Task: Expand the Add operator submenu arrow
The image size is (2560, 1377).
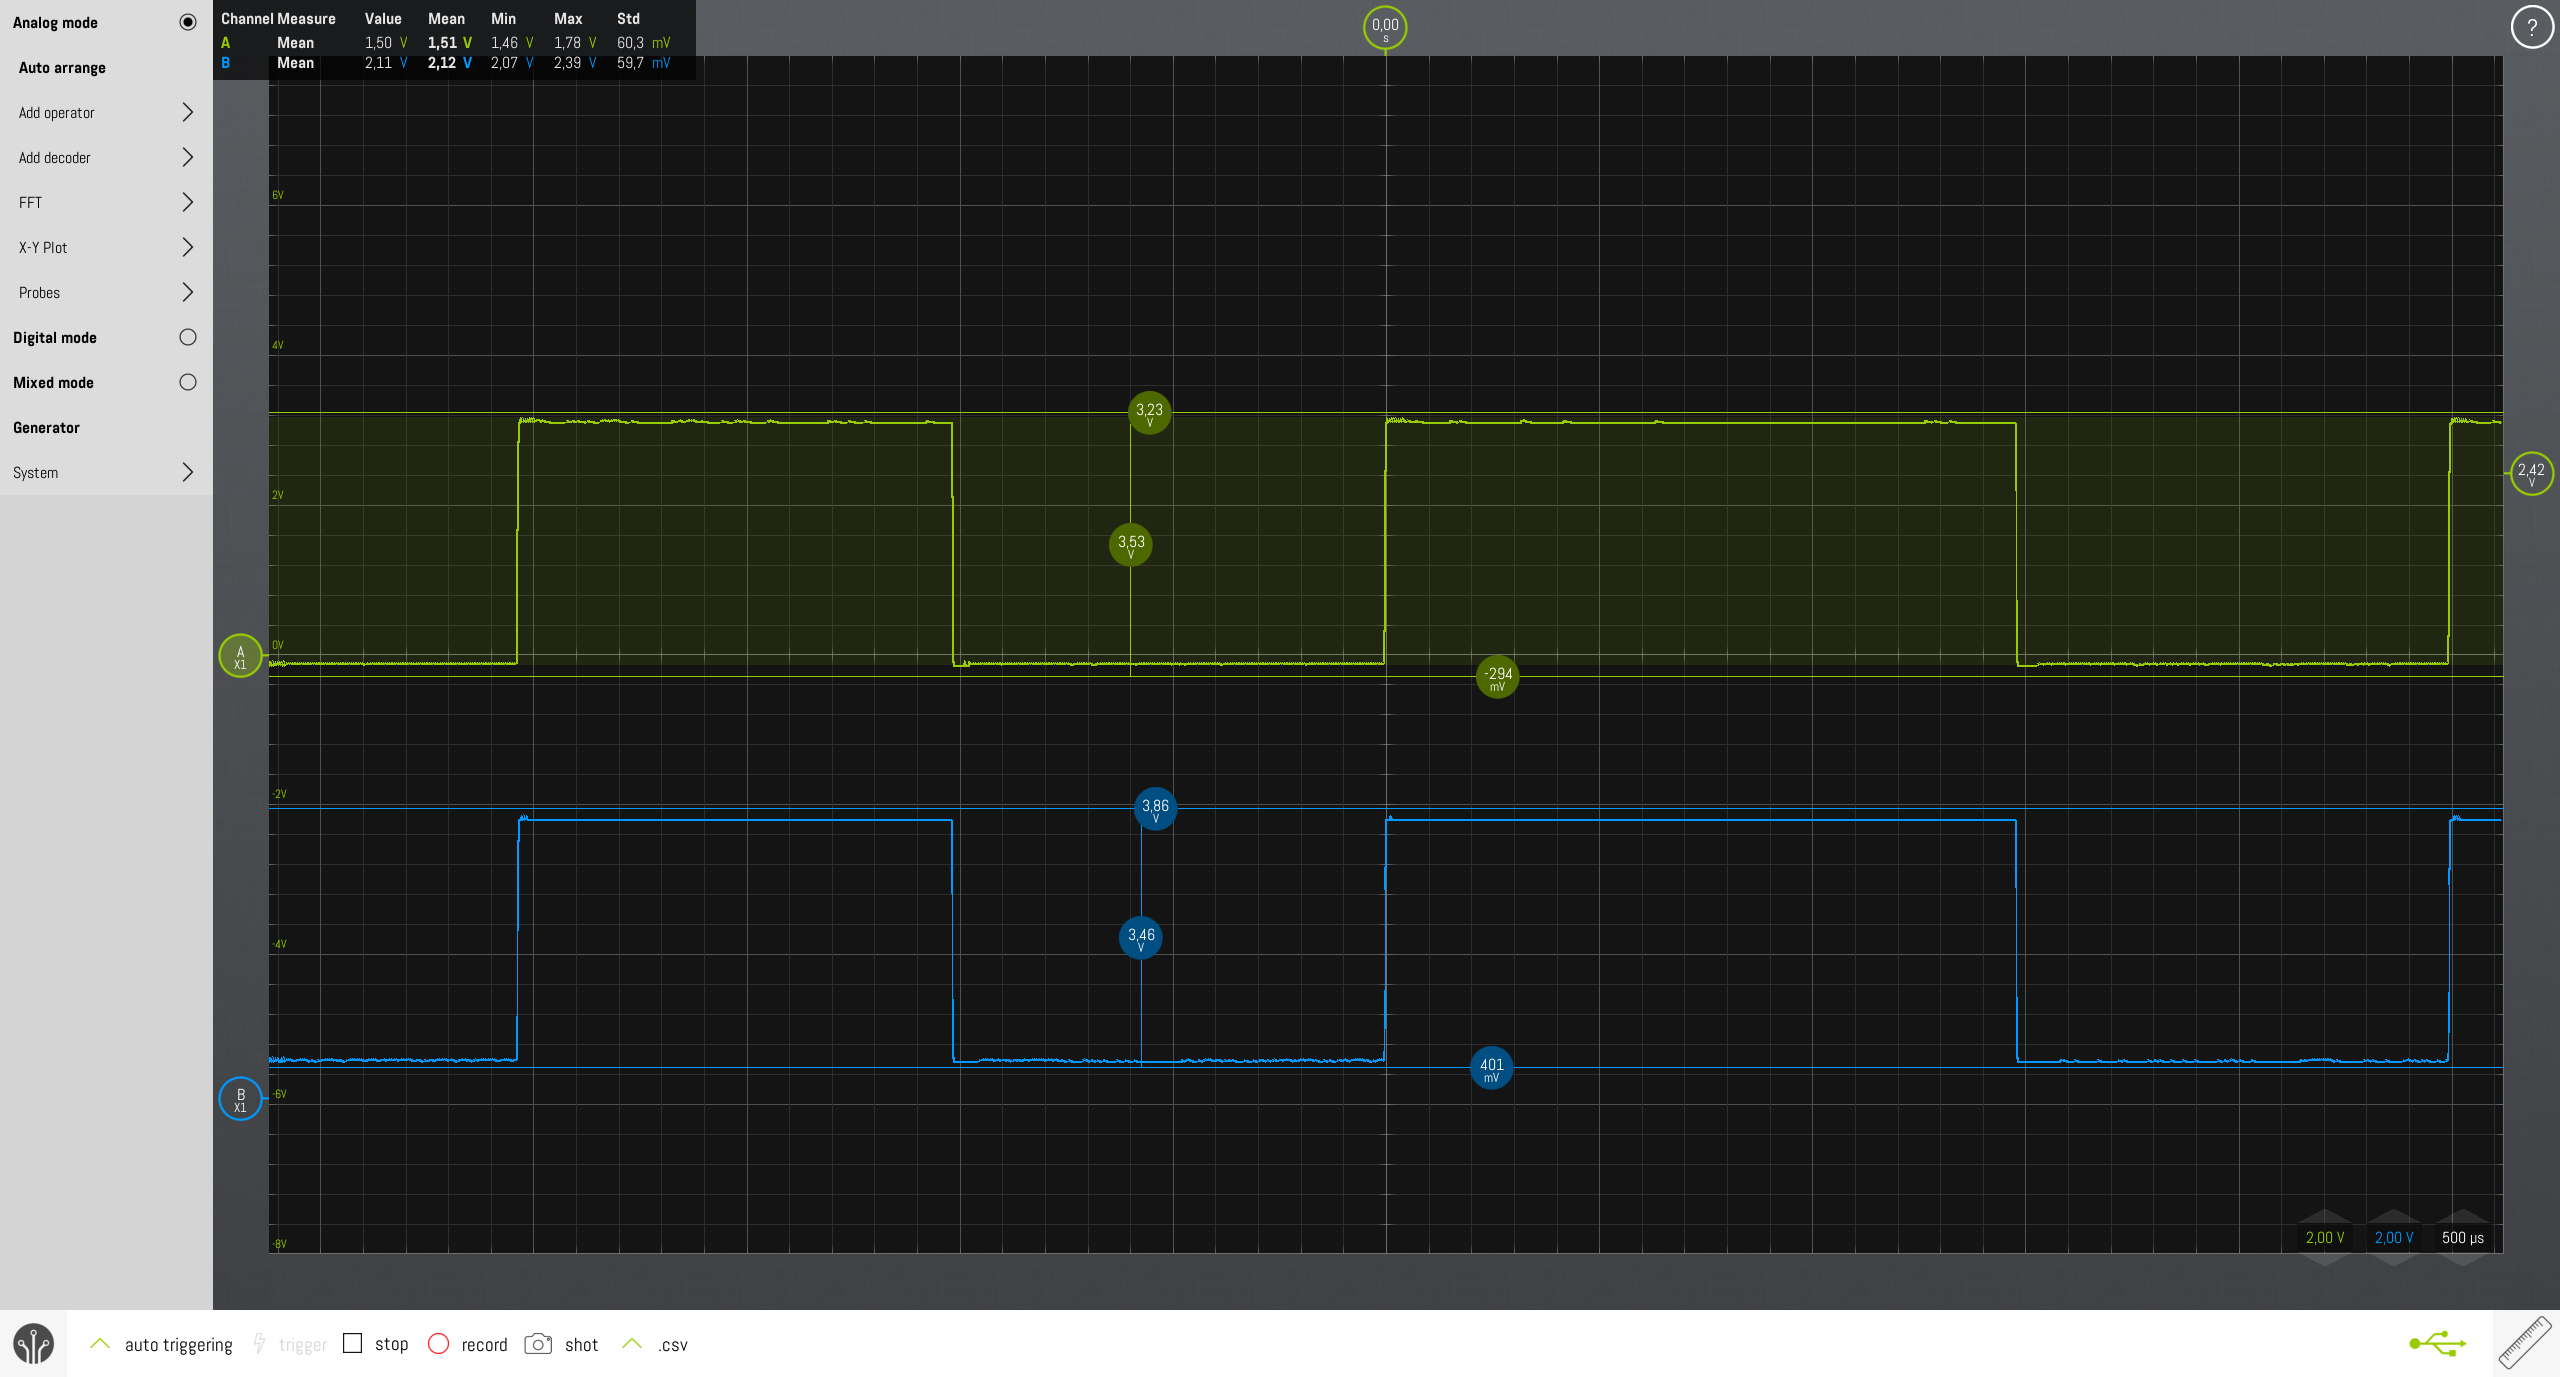Action: pyautogui.click(x=187, y=112)
